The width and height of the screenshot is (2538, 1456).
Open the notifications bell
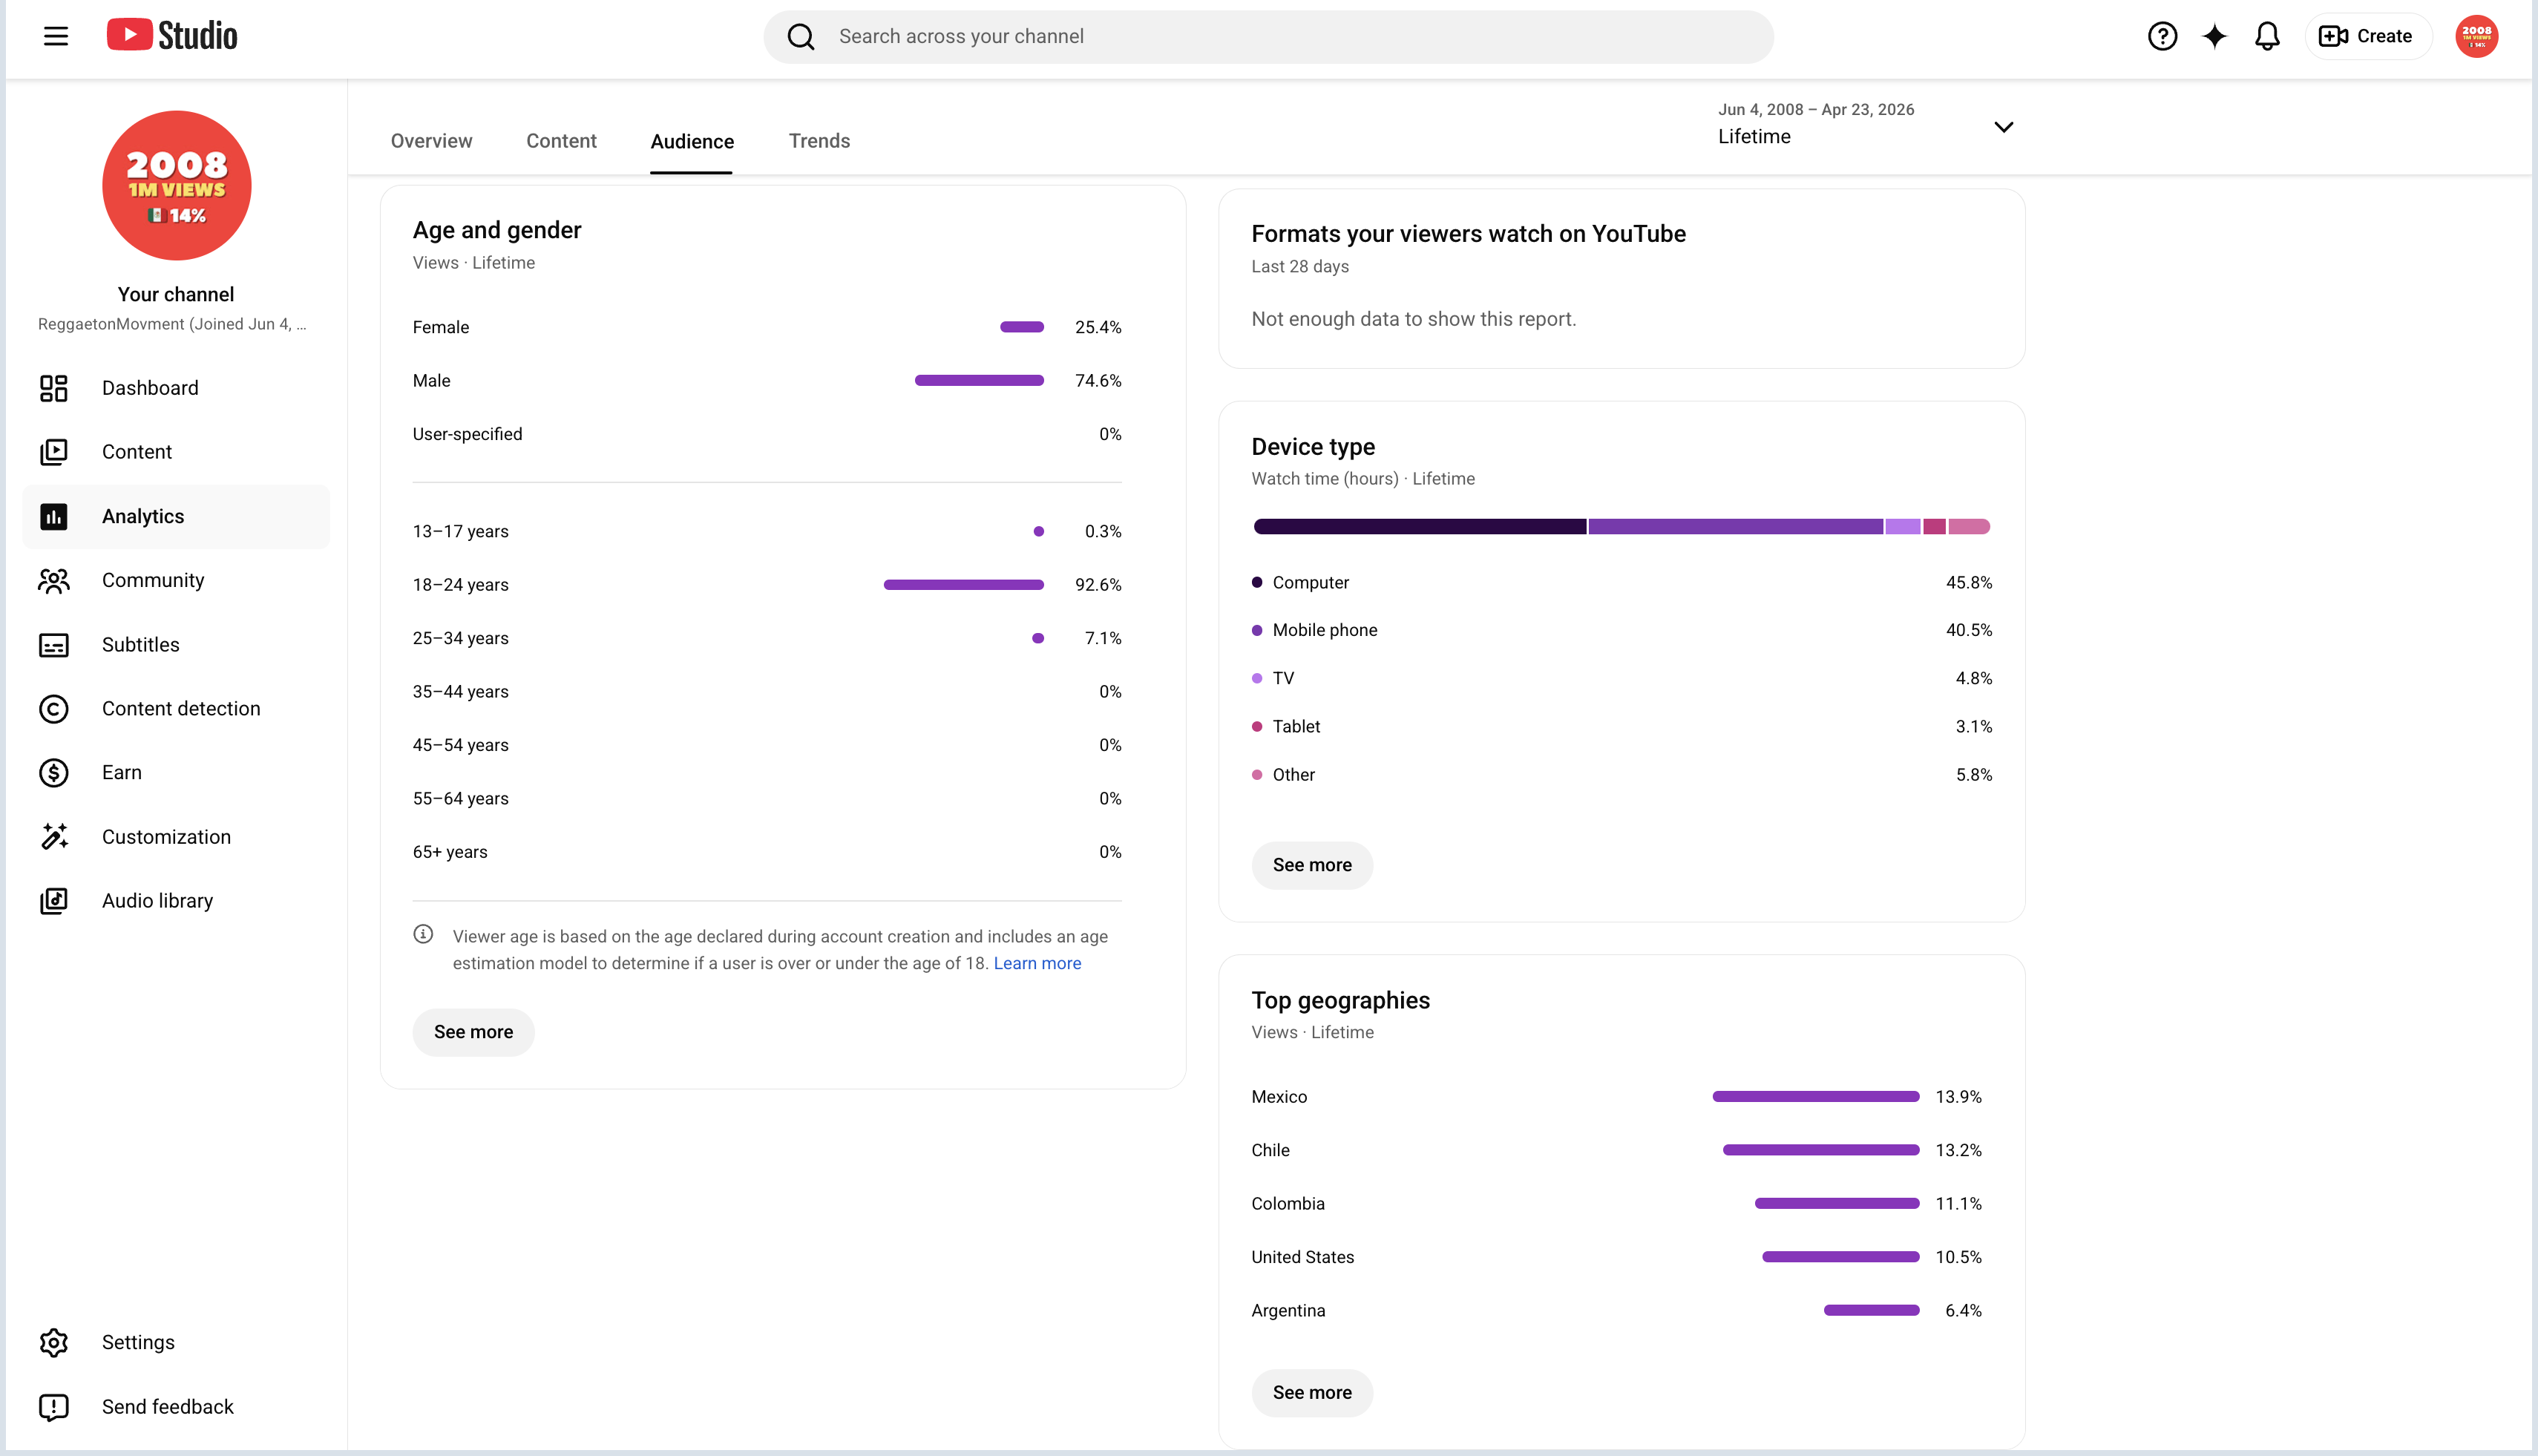point(2267,37)
